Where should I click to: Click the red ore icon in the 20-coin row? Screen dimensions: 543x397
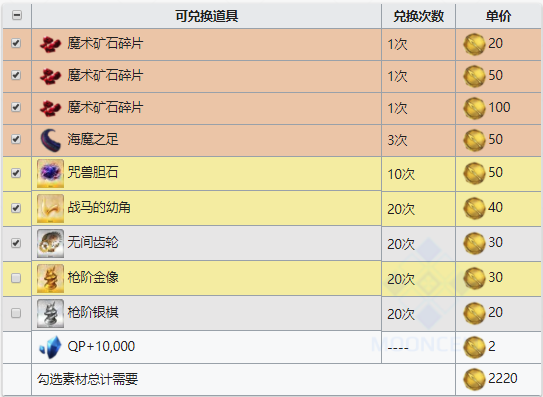coord(51,44)
